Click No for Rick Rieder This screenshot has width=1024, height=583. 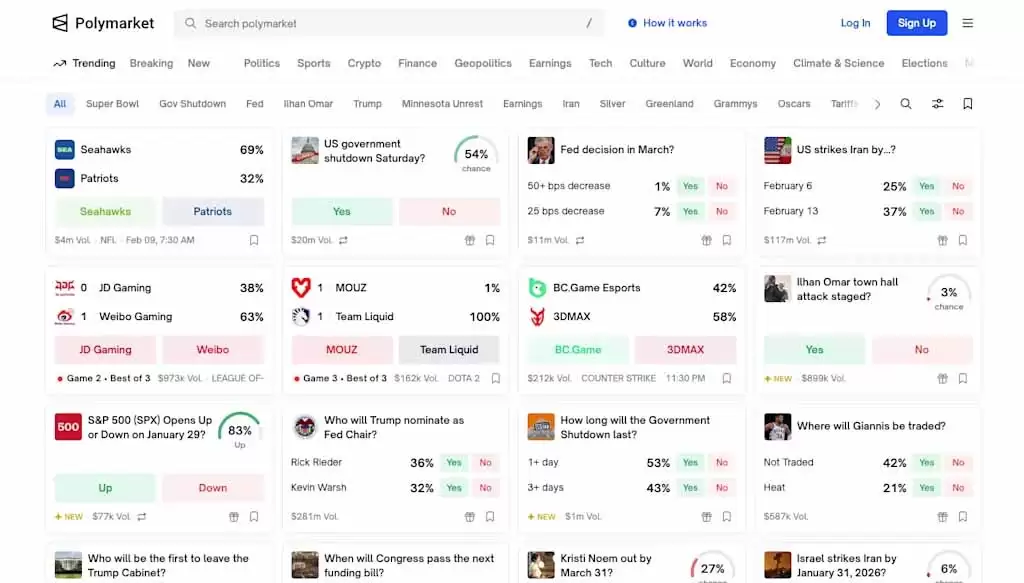[485, 463]
